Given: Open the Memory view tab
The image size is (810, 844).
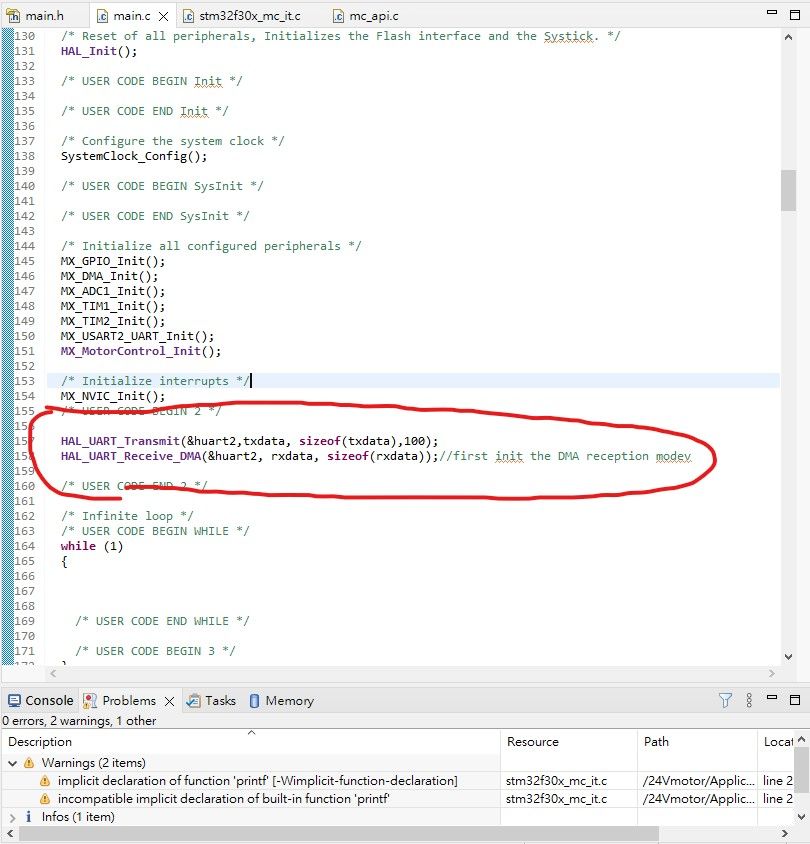Looking at the screenshot, I should click(x=281, y=700).
